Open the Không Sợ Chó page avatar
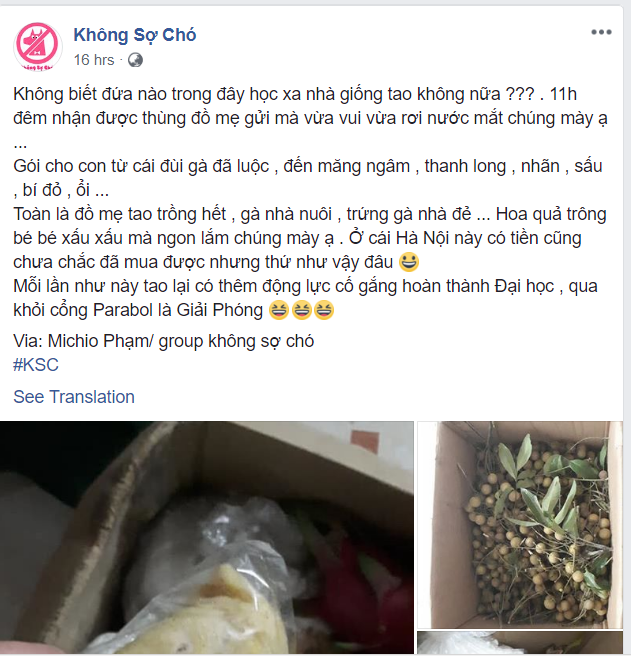 coord(38,46)
